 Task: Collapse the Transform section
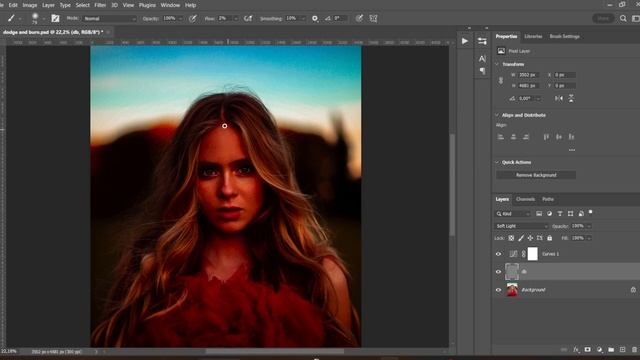tap(497, 64)
